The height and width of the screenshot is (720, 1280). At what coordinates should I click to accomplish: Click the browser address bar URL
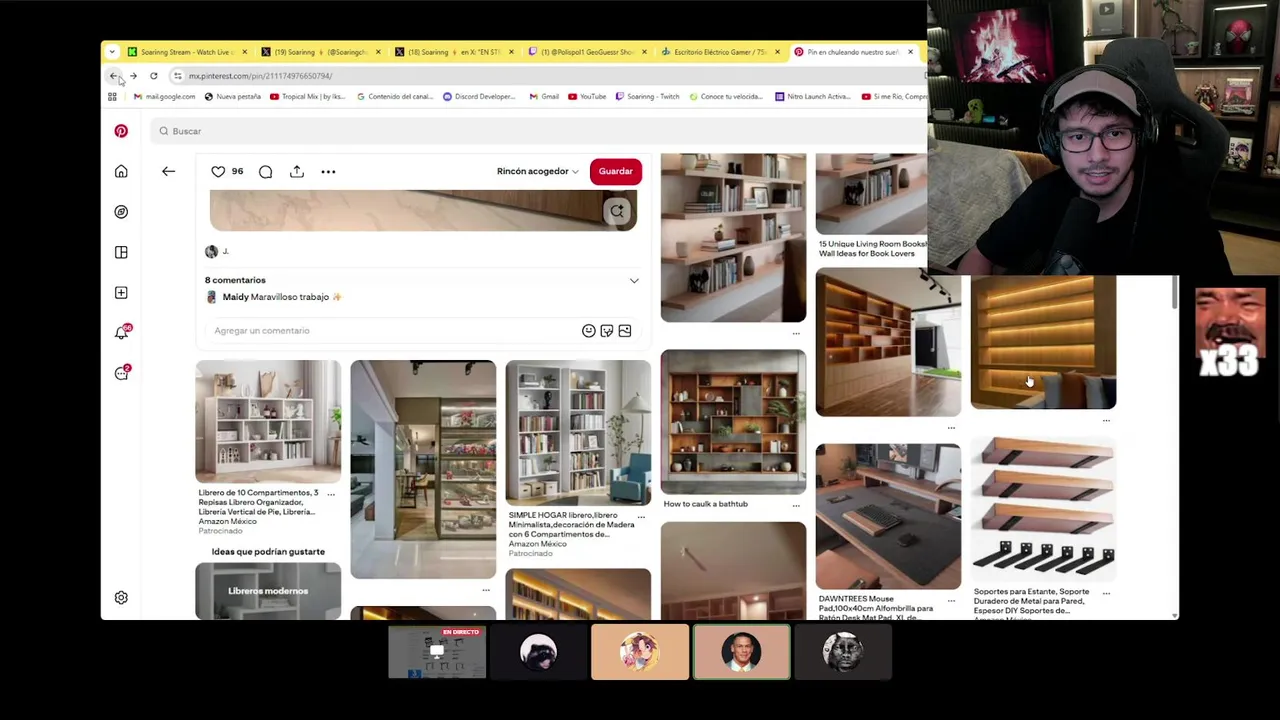point(260,76)
